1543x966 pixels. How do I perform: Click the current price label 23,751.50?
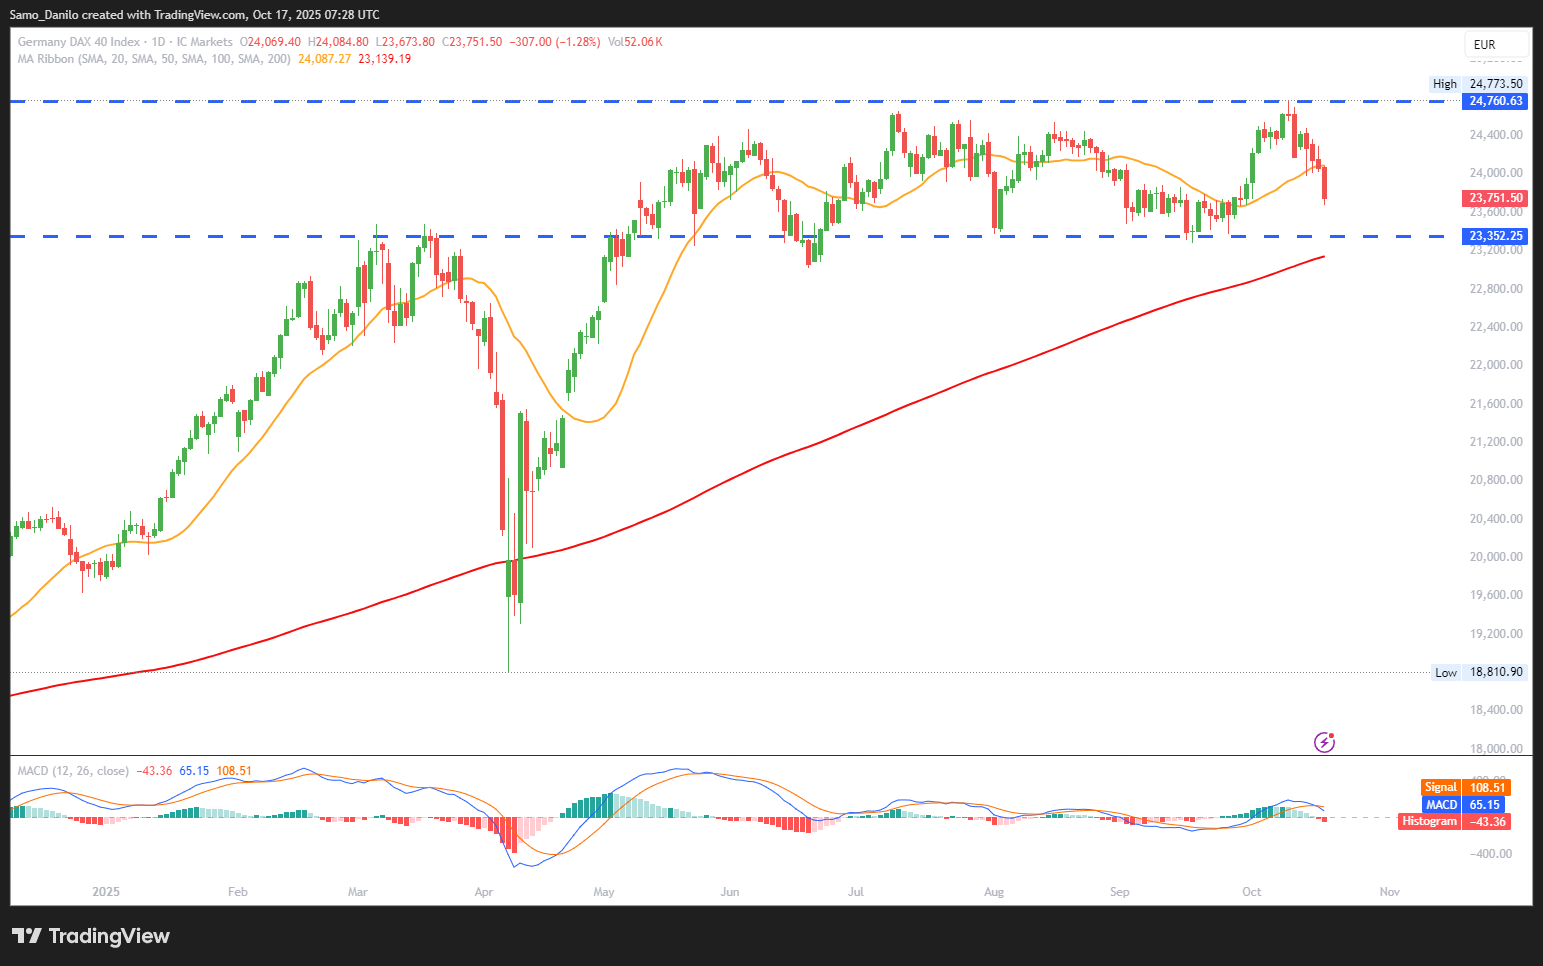coord(1496,198)
